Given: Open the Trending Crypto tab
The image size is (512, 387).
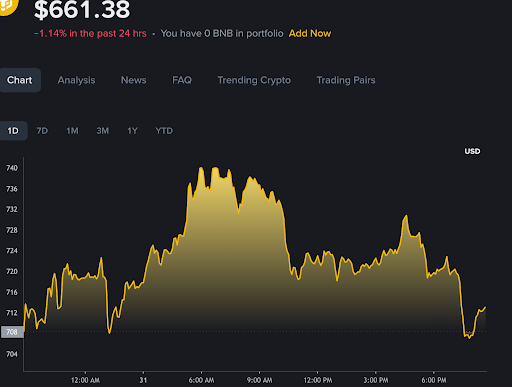Looking at the screenshot, I should [x=254, y=80].
